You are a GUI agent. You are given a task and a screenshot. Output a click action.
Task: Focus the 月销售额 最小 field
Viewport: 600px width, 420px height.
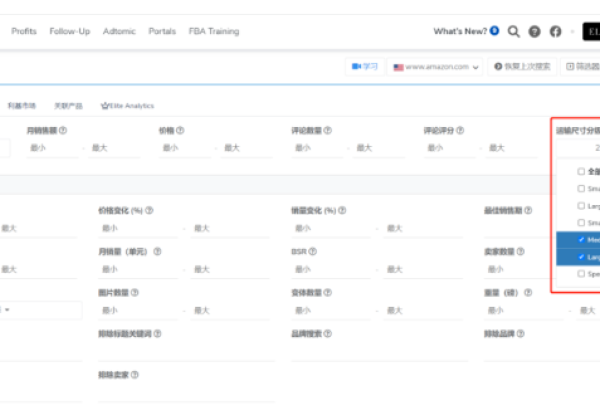(53, 148)
